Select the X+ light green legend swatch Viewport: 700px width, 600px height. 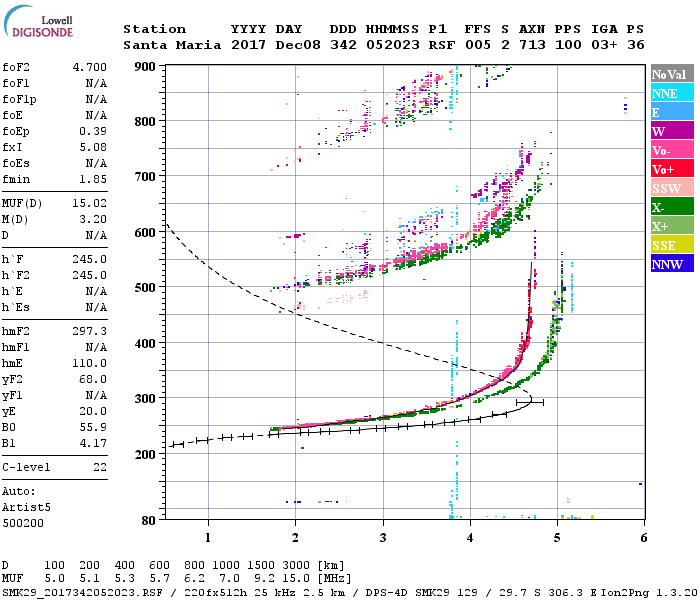click(672, 226)
